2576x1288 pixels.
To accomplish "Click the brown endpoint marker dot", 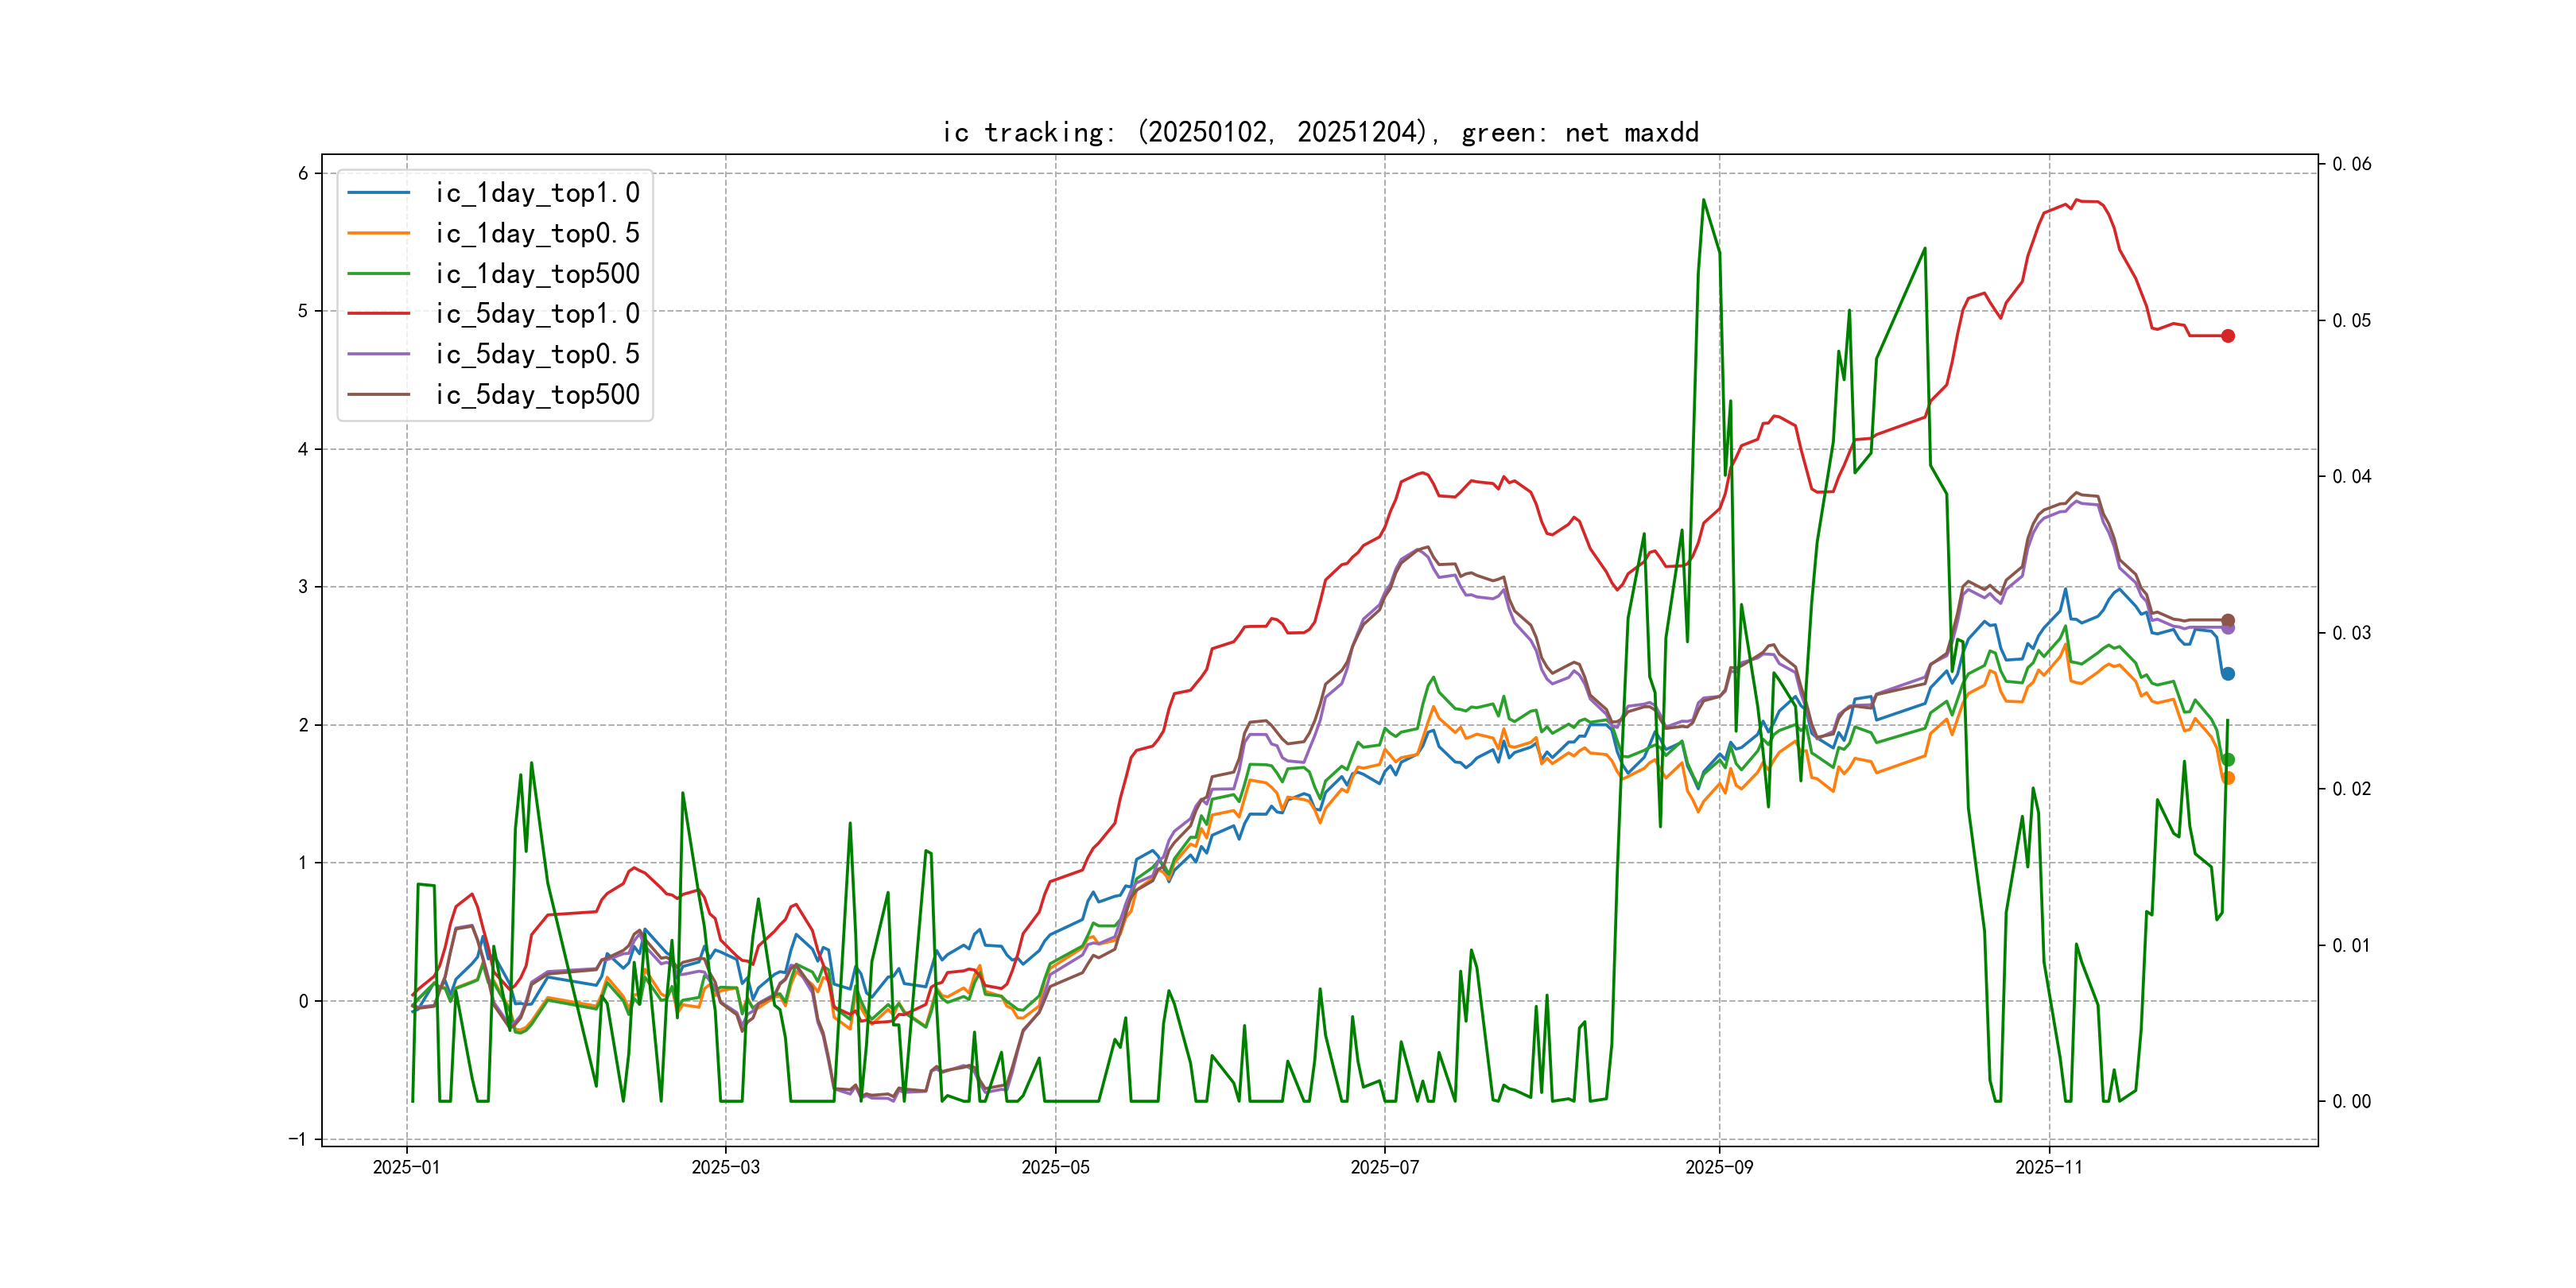I will 2228,620.
